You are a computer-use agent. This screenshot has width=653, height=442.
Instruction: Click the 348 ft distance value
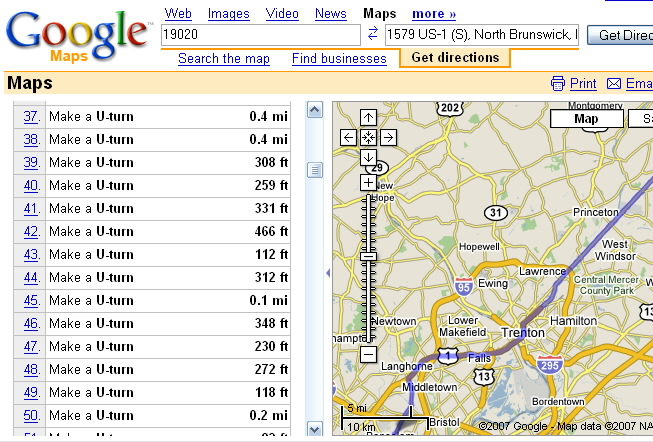coord(271,323)
